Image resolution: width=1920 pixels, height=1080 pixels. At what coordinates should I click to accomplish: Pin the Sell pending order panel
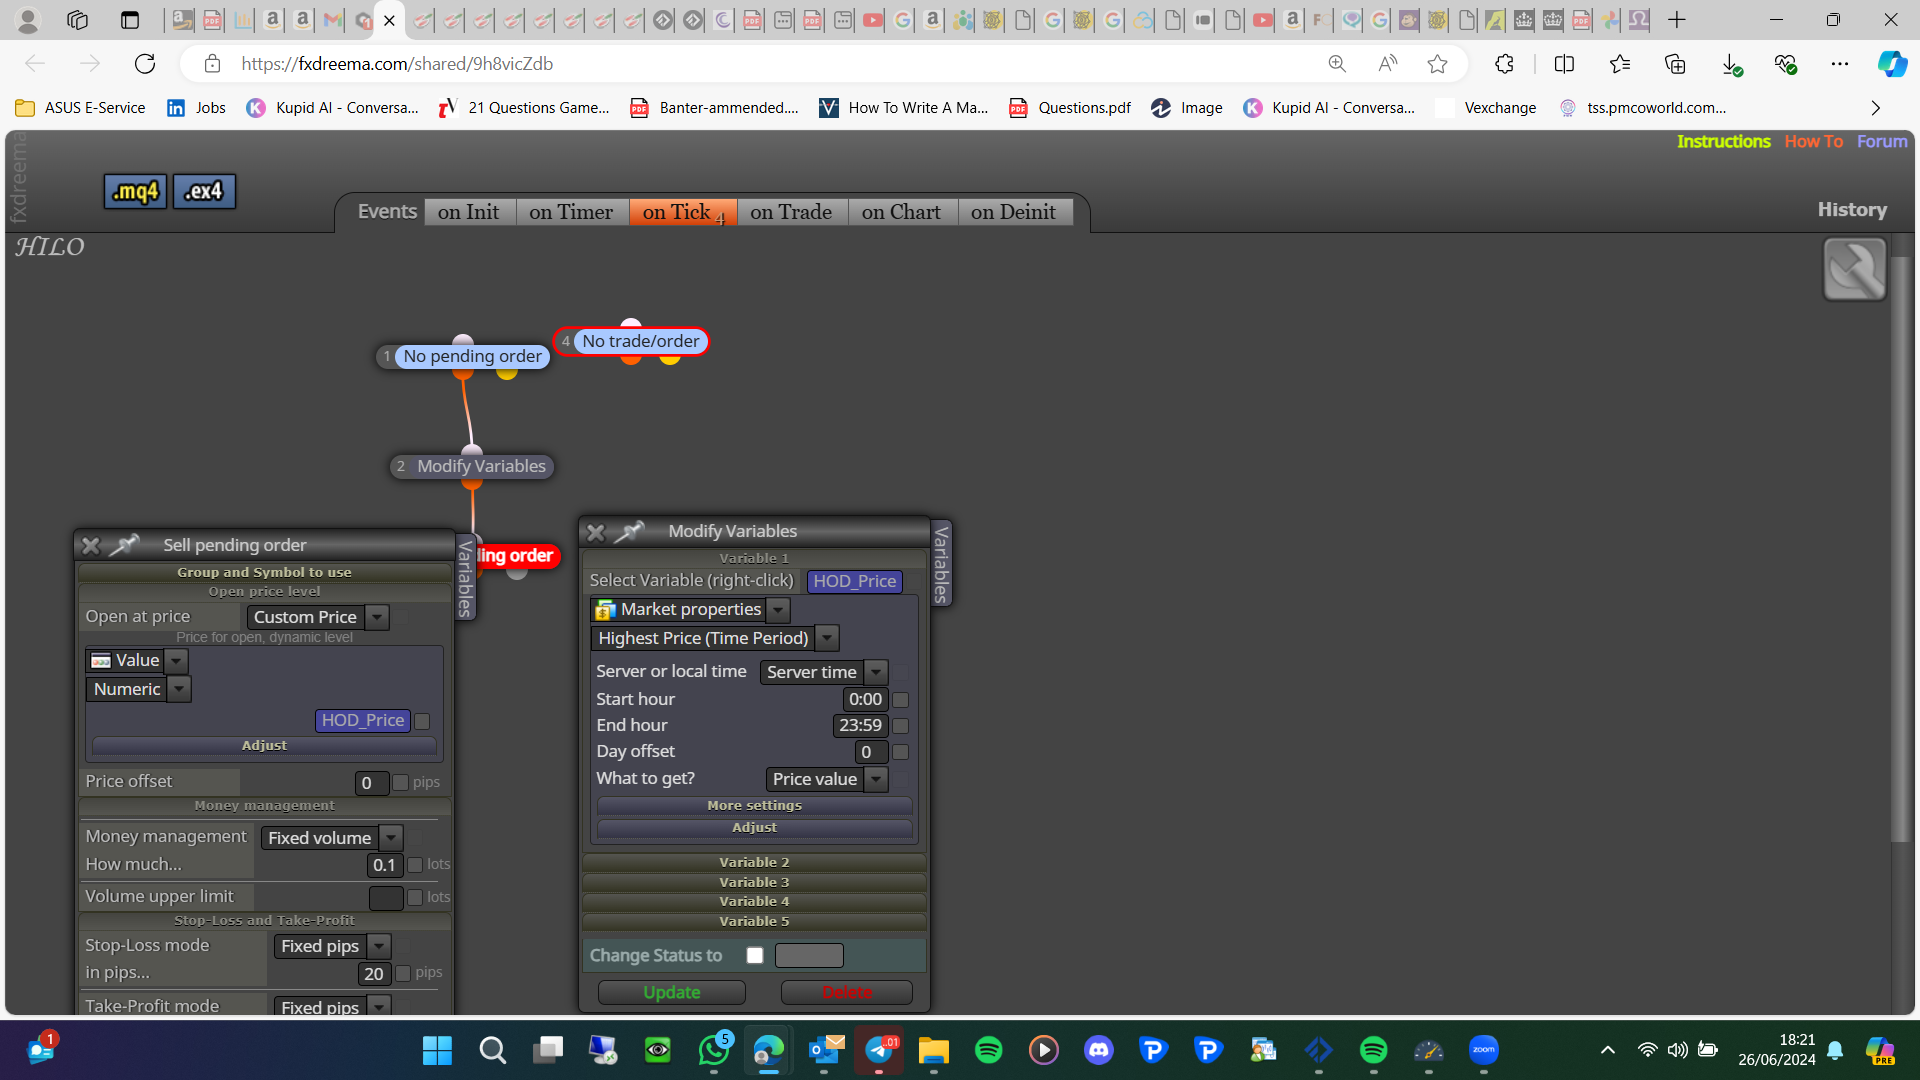[124, 545]
